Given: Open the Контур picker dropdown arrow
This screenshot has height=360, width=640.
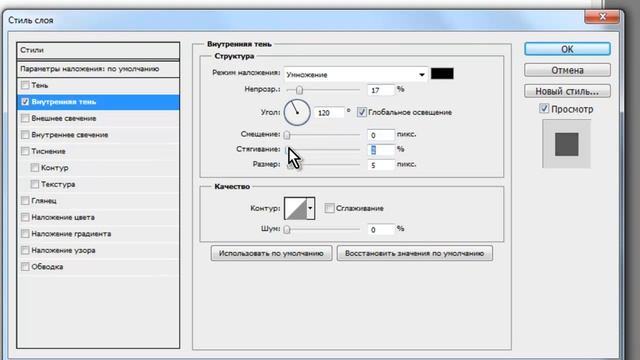Looking at the screenshot, I should pos(311,208).
